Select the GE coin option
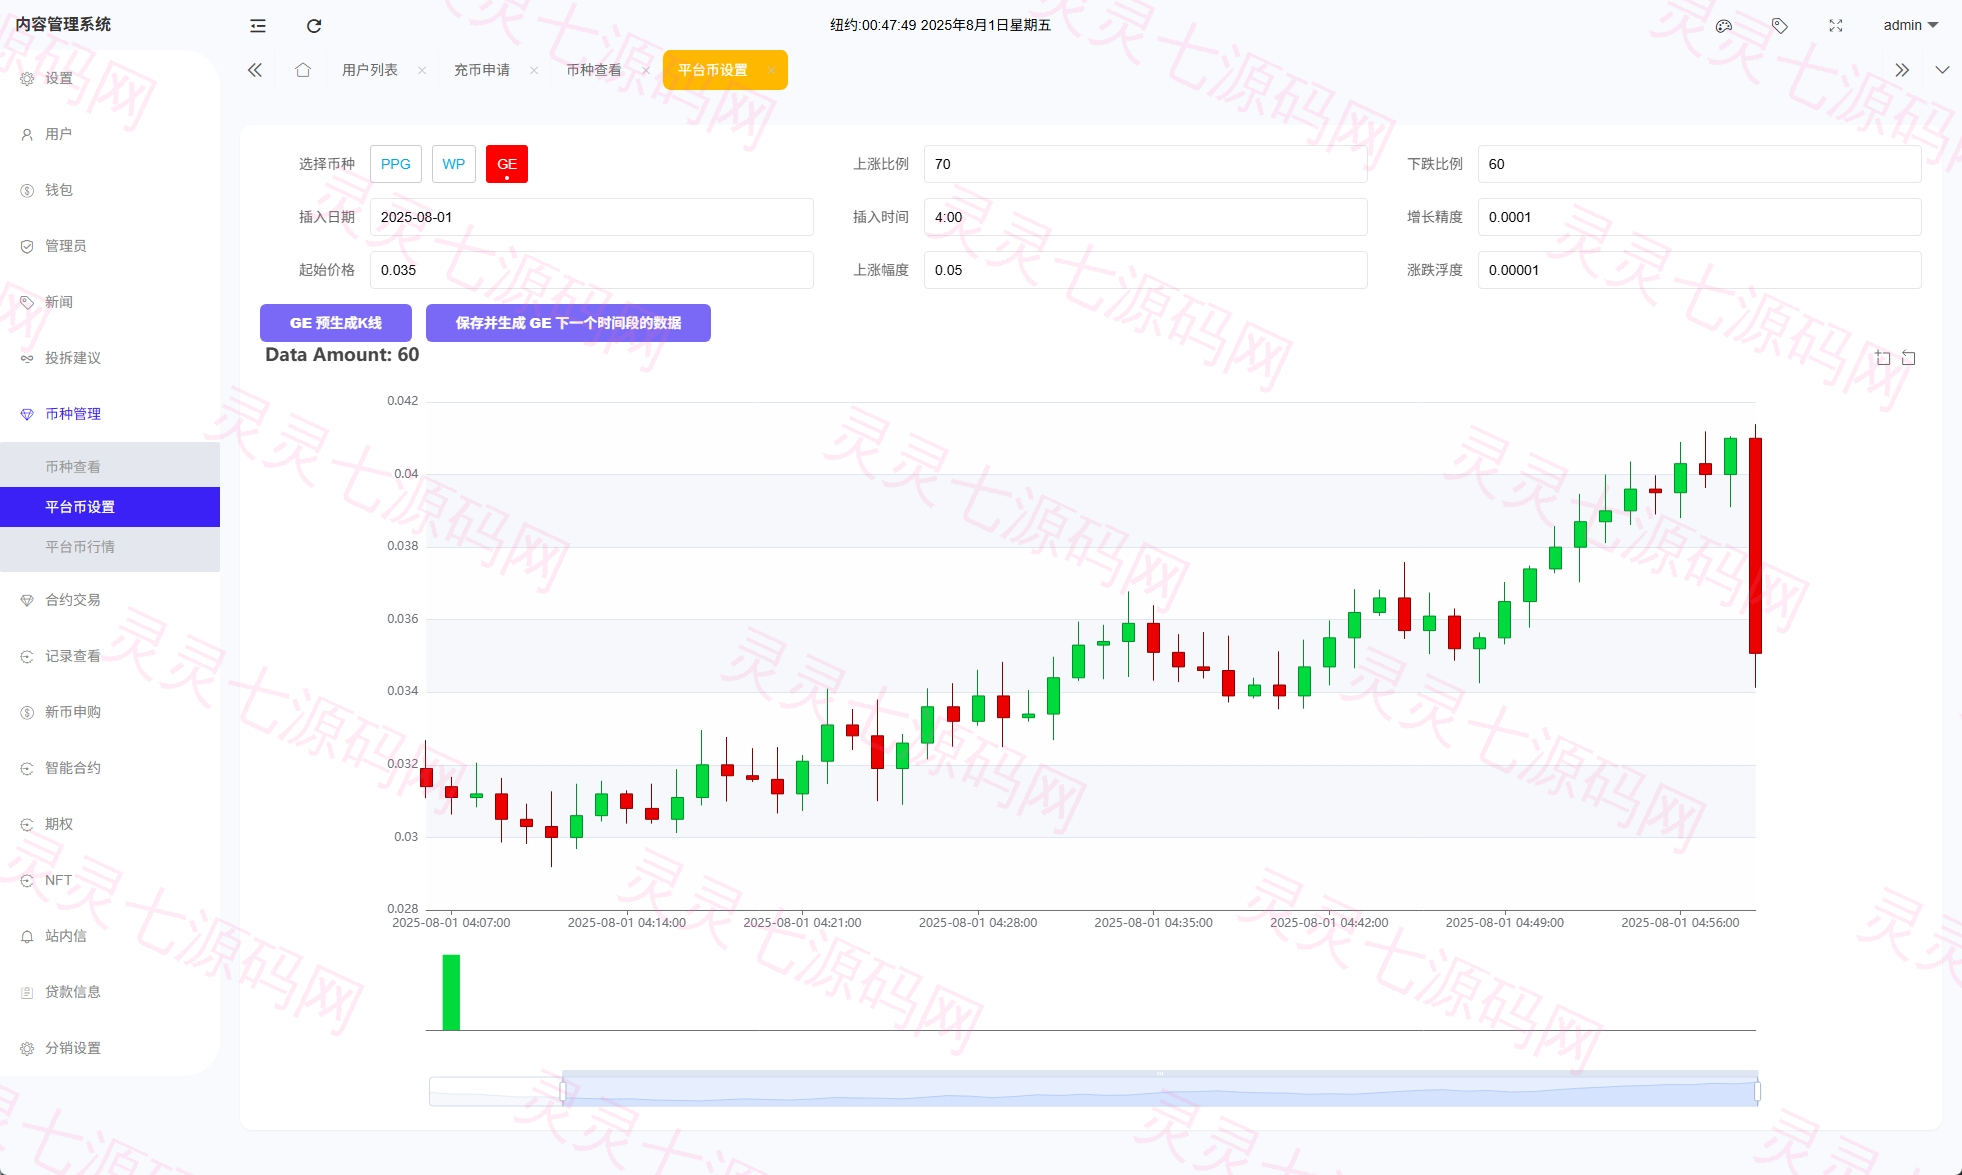This screenshot has width=1962, height=1175. pos(507,164)
